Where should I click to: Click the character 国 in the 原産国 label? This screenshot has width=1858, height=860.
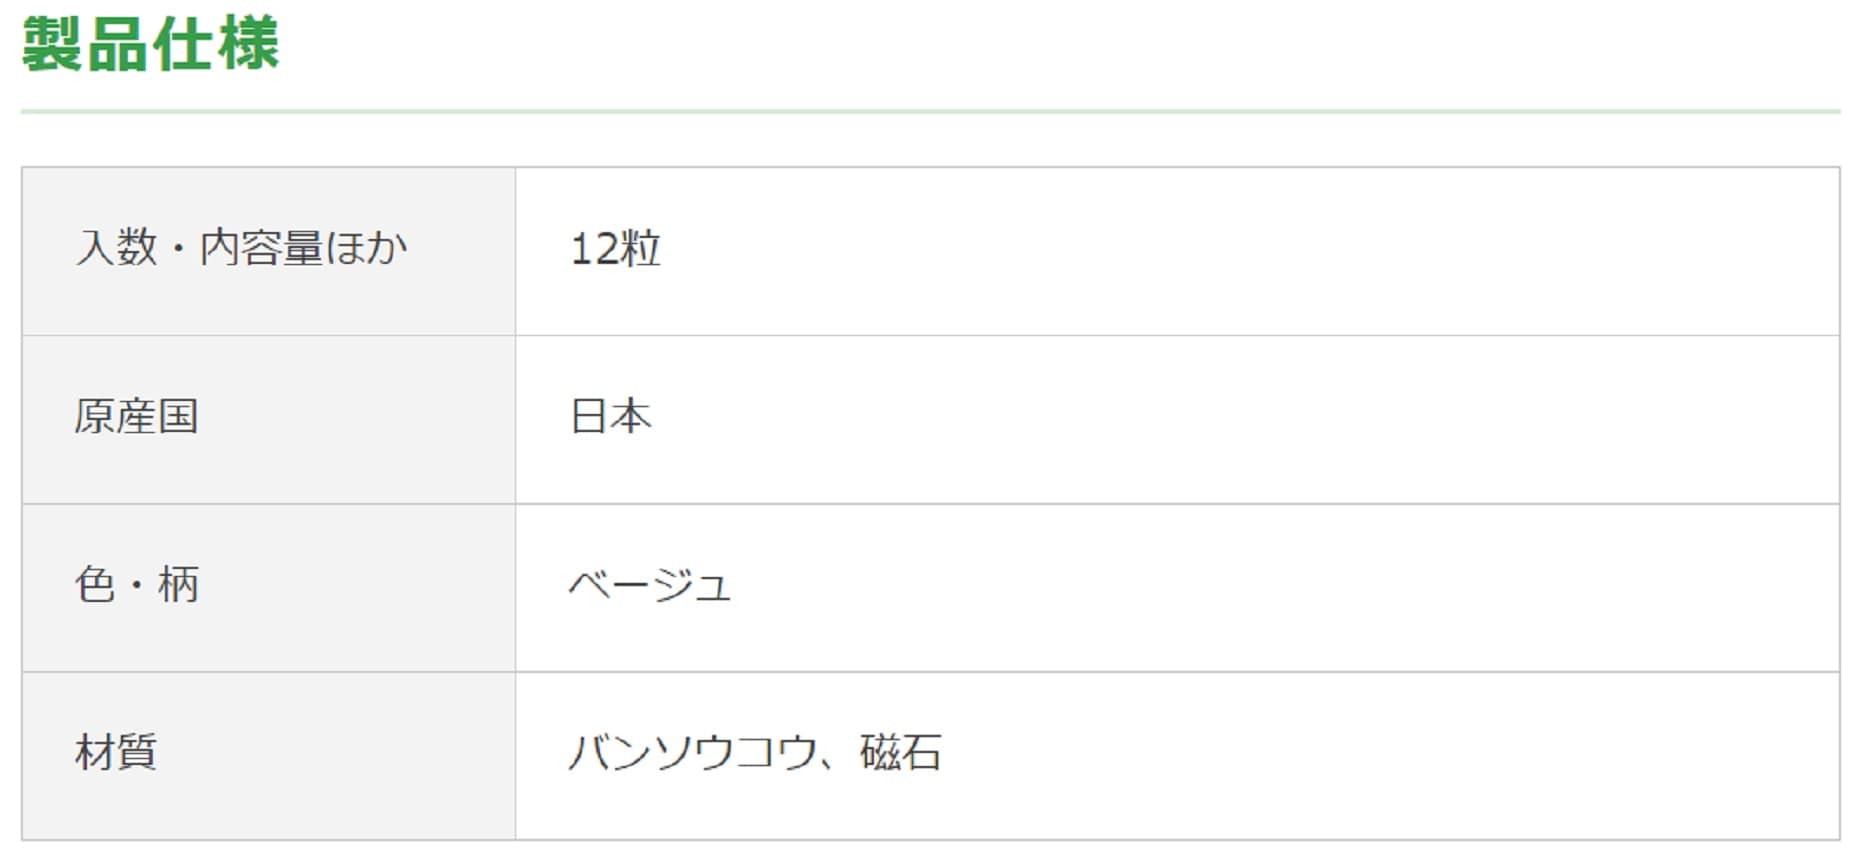178,417
